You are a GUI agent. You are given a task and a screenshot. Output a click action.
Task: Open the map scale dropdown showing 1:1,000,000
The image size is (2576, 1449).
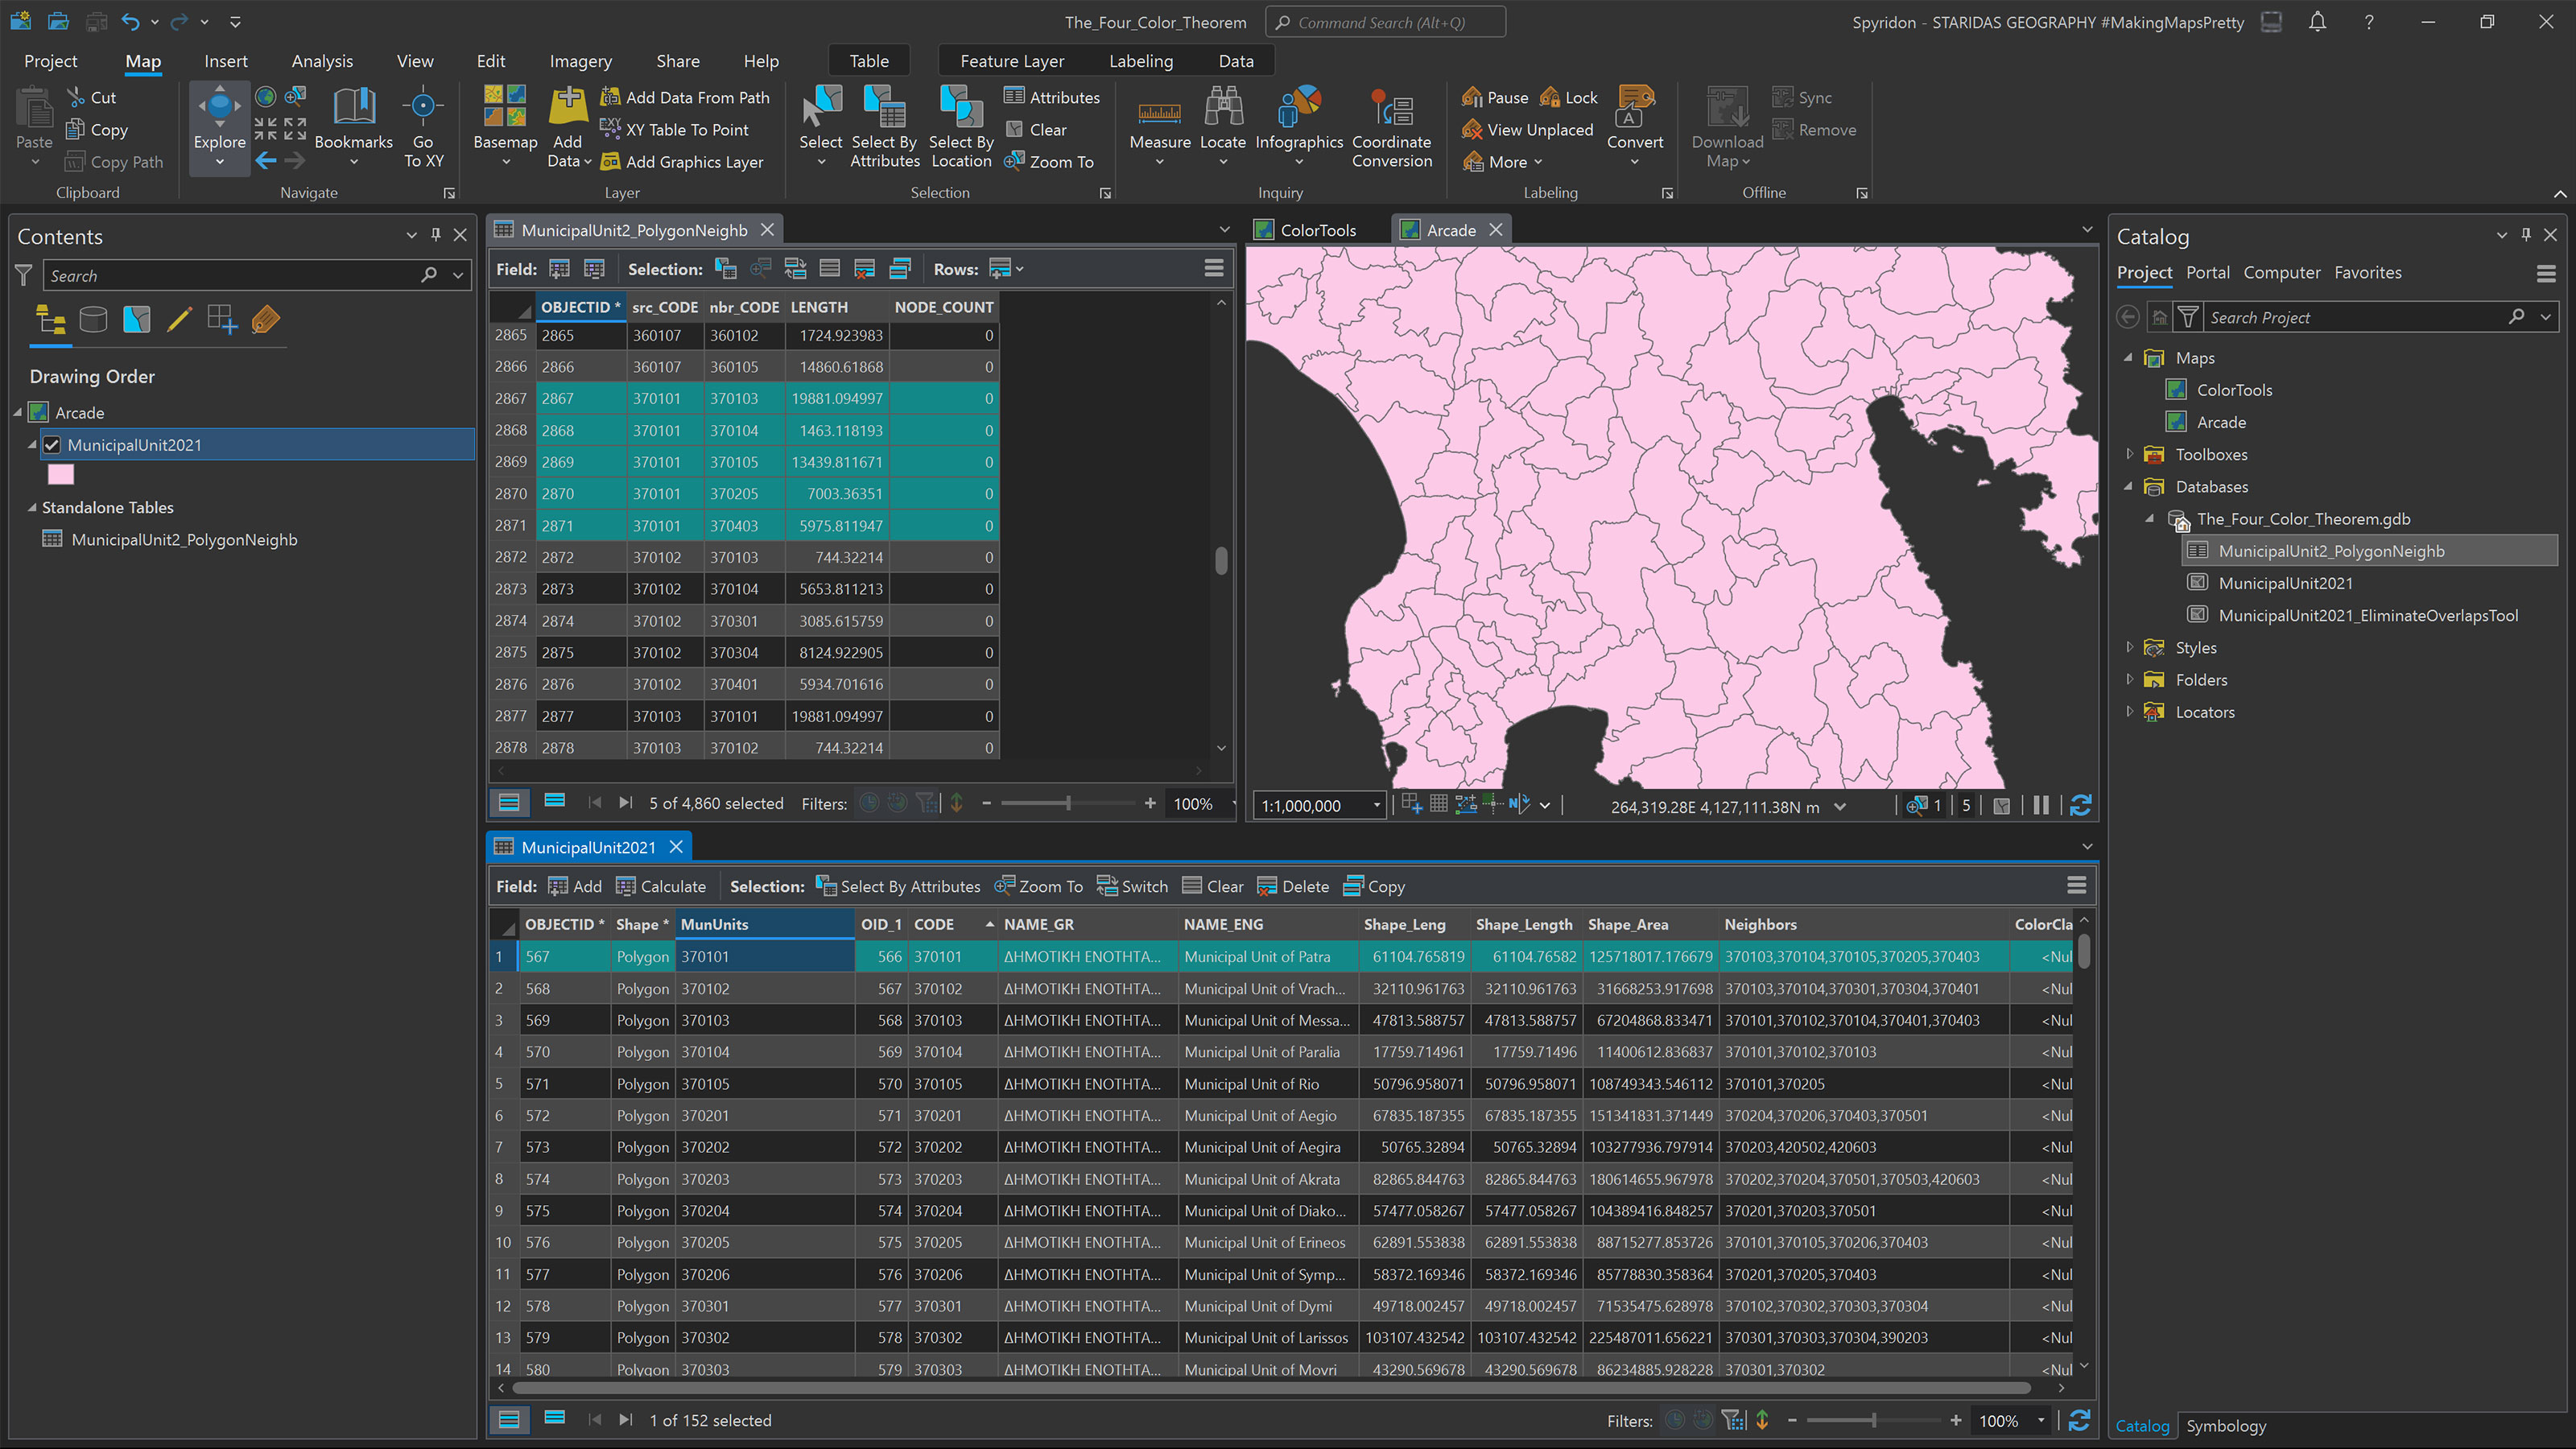[1377, 805]
